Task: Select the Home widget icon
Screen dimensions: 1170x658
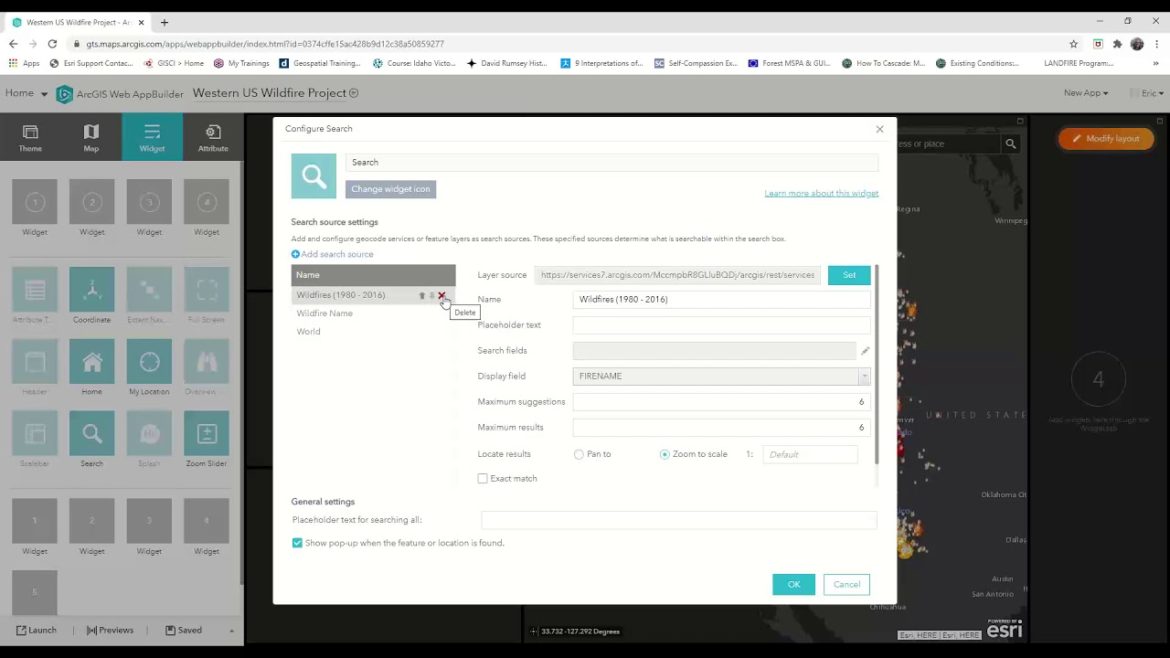Action: pyautogui.click(x=92, y=362)
